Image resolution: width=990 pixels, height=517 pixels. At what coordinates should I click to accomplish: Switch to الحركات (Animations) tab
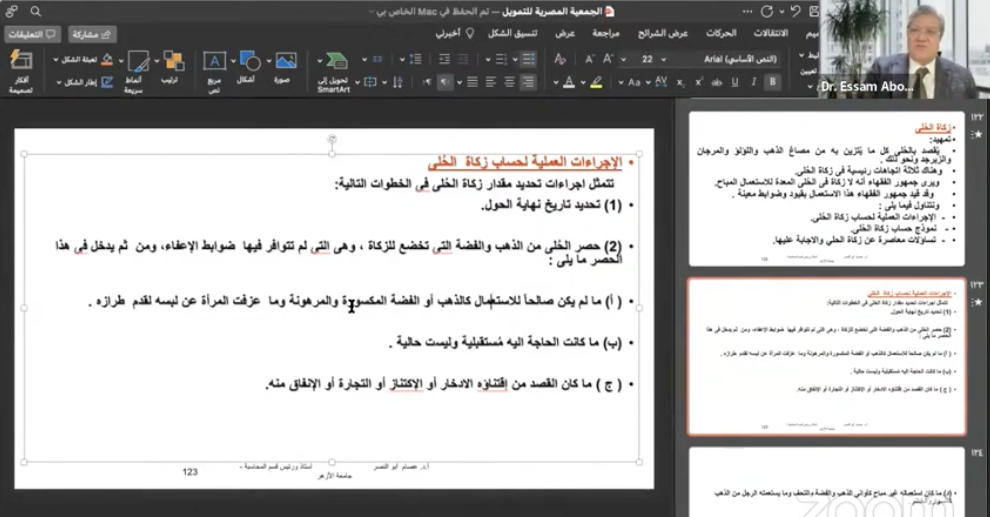click(x=721, y=33)
